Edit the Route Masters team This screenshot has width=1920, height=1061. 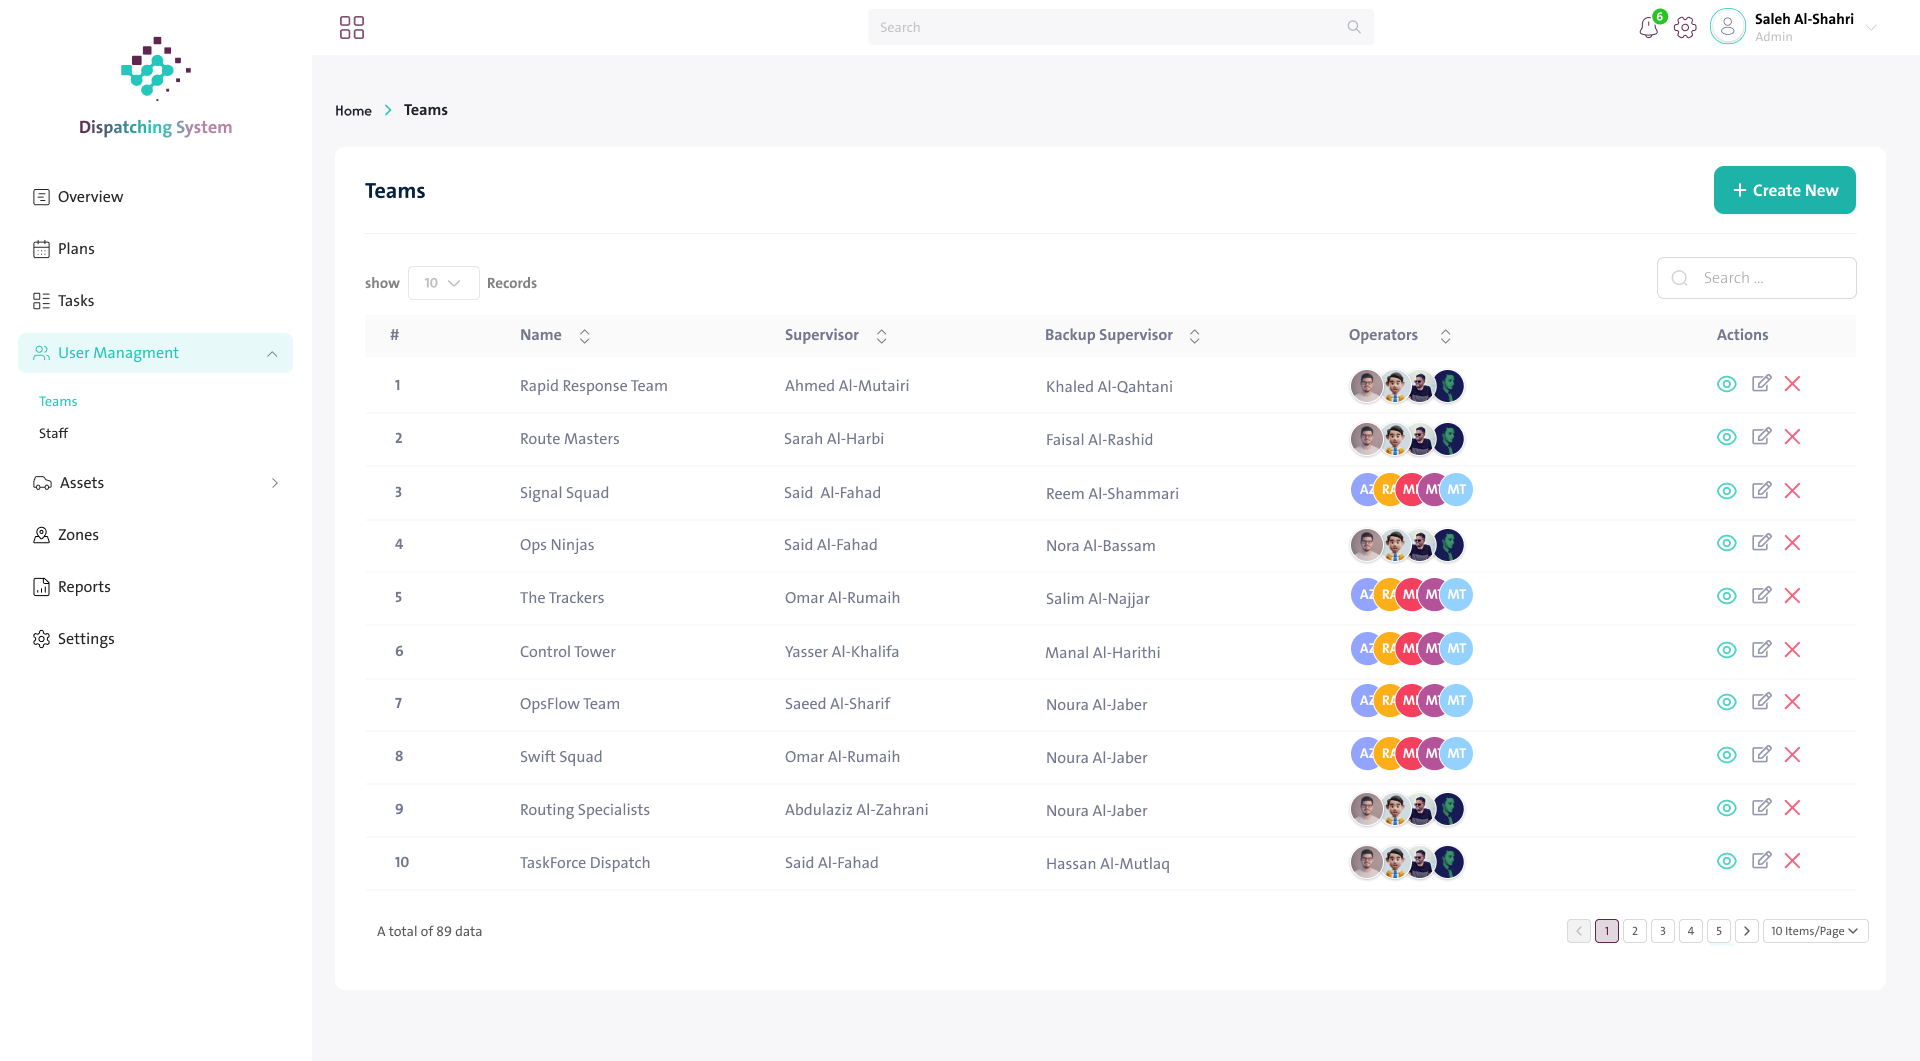[x=1761, y=437]
